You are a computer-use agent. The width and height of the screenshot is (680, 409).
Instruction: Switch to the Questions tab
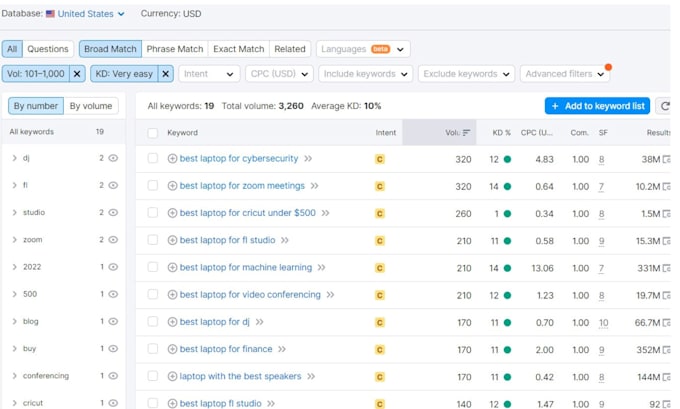(48, 49)
